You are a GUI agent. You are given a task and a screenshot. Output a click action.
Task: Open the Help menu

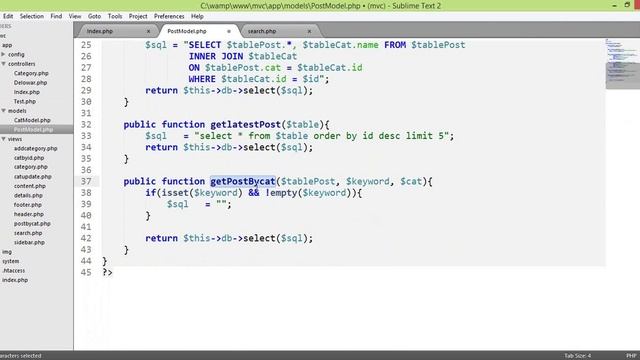197,16
